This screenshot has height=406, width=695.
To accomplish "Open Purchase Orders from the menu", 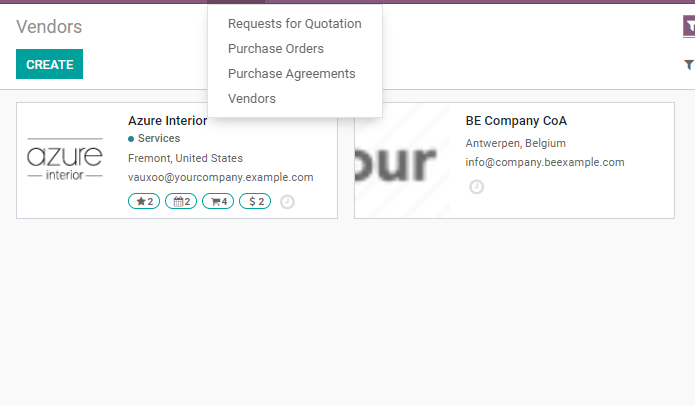I will pos(276,48).
